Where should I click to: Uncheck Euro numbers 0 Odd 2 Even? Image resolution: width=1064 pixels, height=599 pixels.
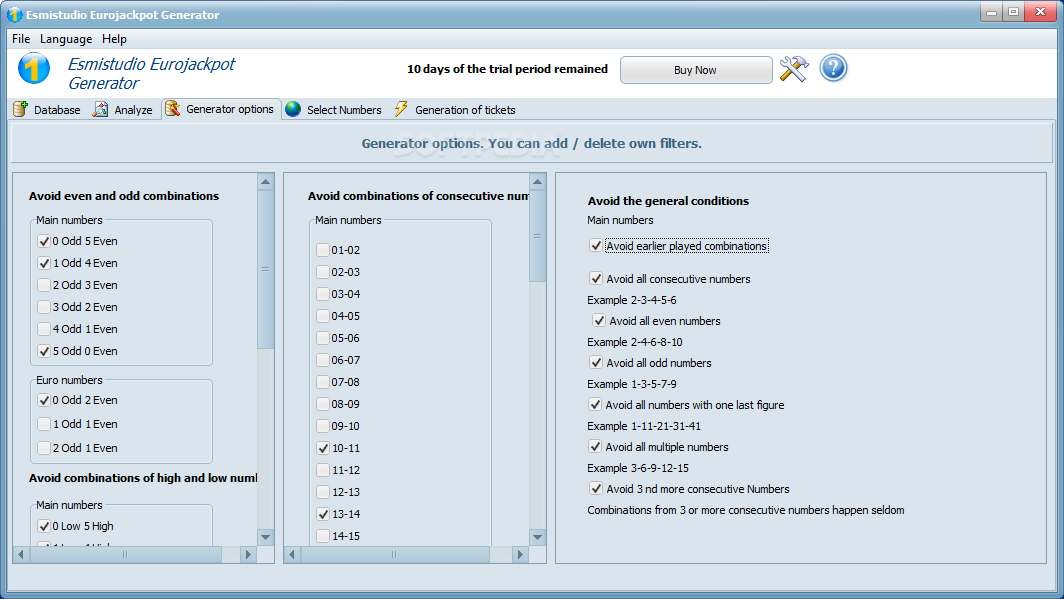(44, 400)
